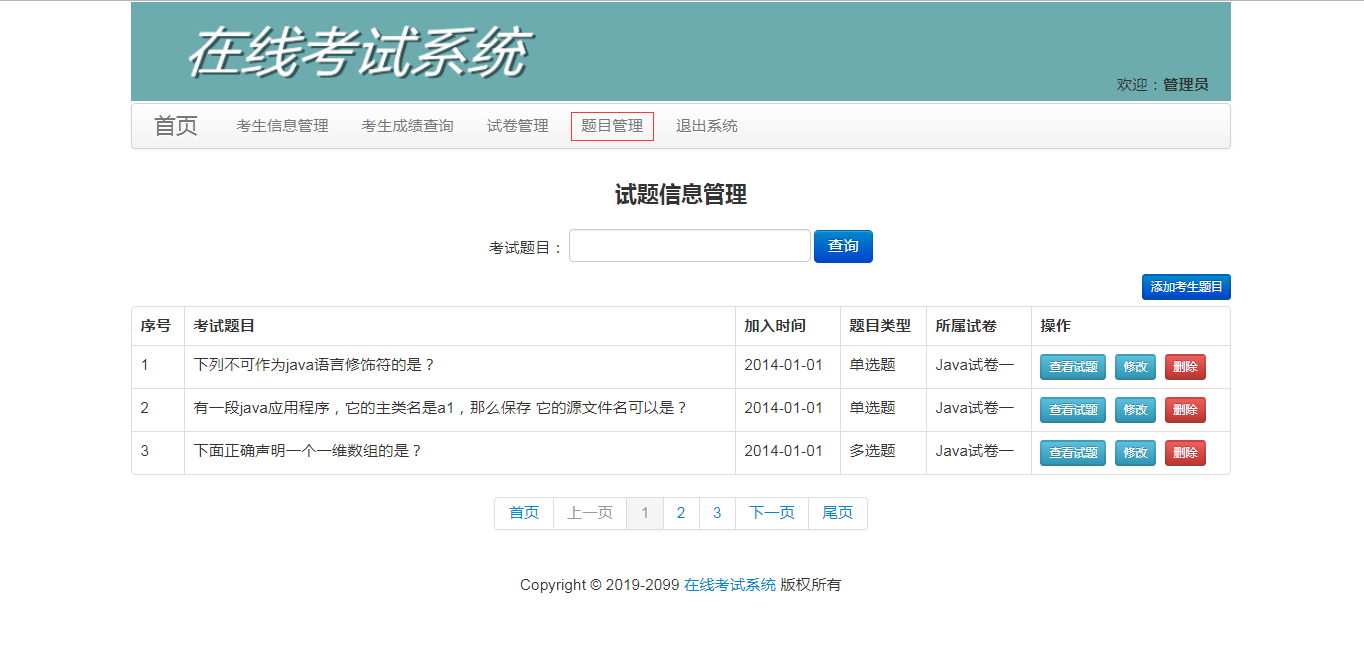Delete the 一维数组 question row
1364x656 pixels.
(x=1185, y=453)
